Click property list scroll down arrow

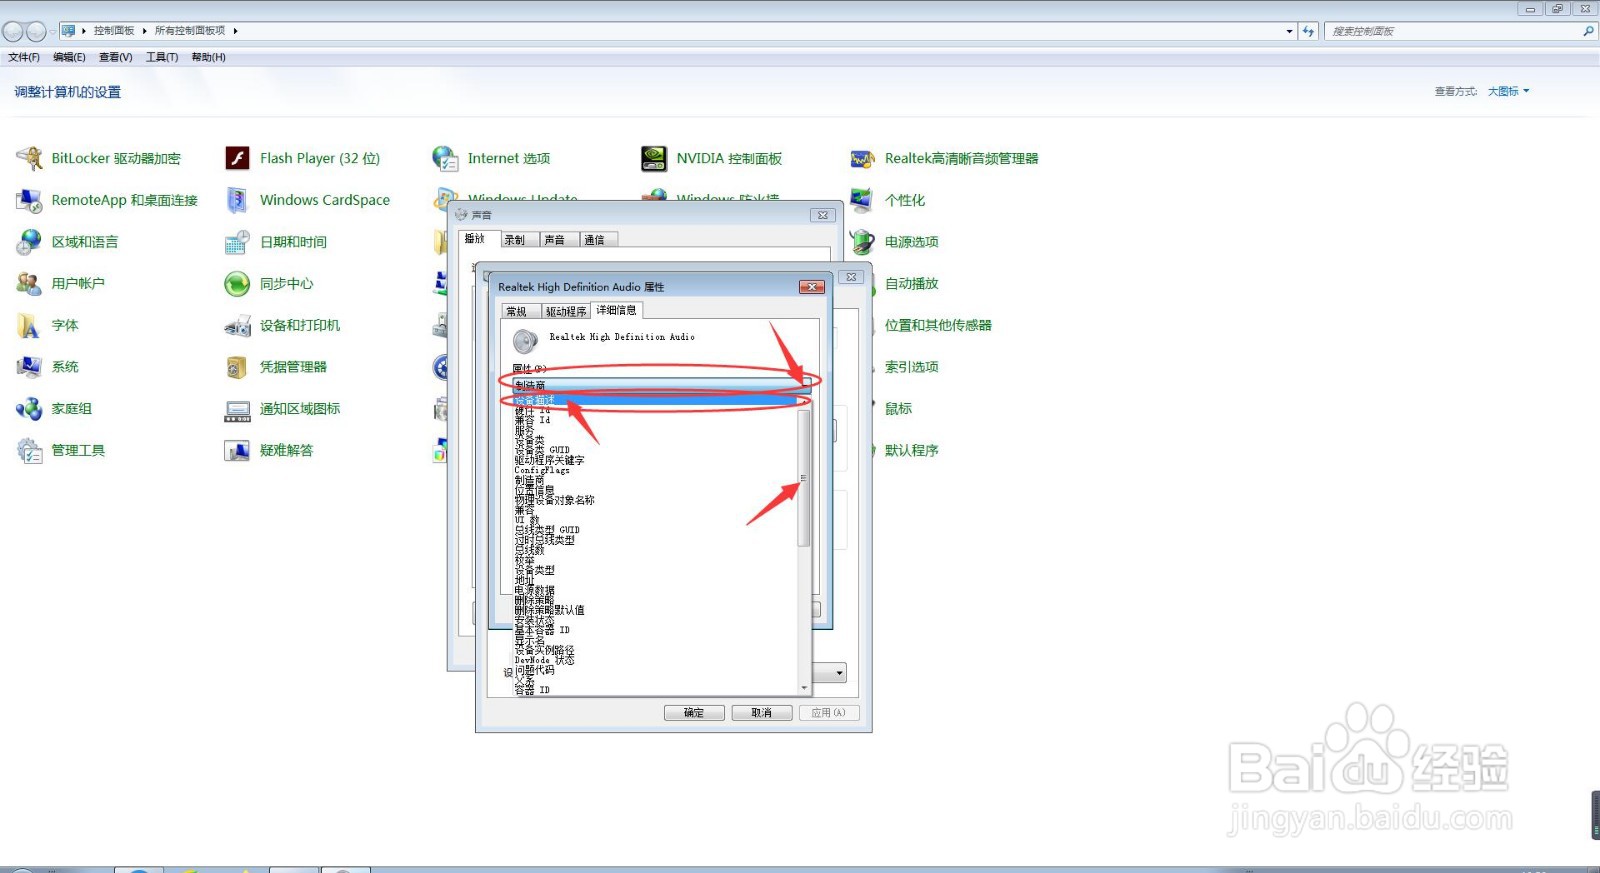point(804,688)
